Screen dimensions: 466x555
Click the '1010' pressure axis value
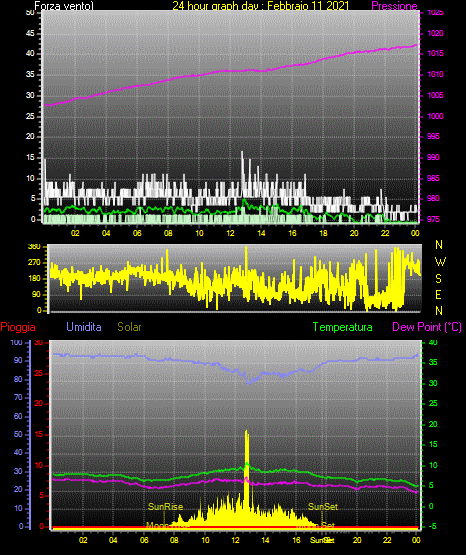point(435,74)
